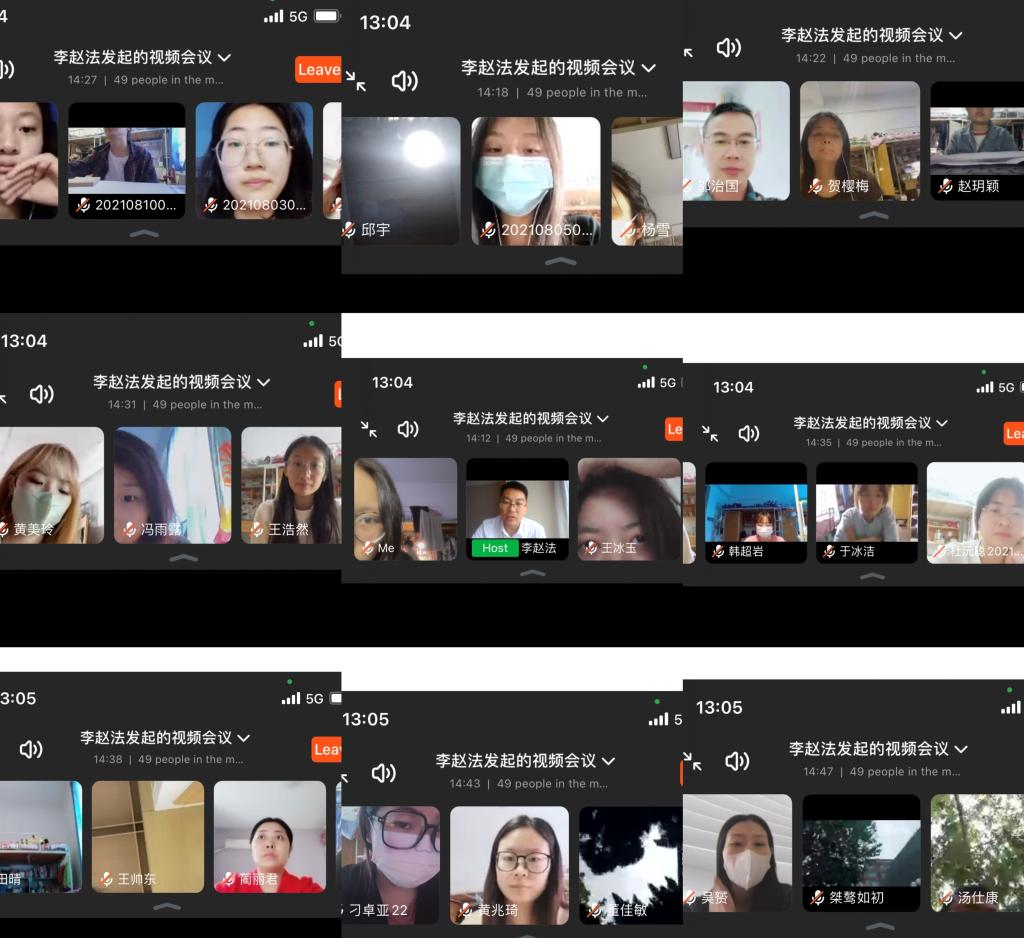This screenshot has height=938, width=1024.
Task: Click the Leave button in the 14:27 meeting
Action: [x=318, y=69]
